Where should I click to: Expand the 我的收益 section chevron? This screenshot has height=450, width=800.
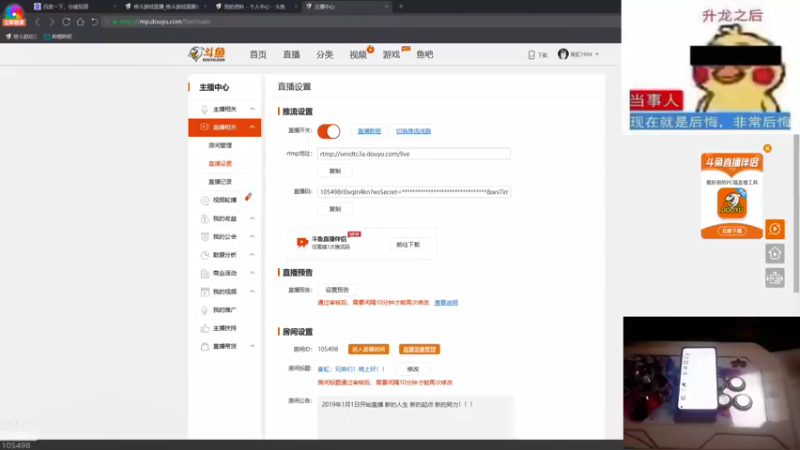(252, 218)
